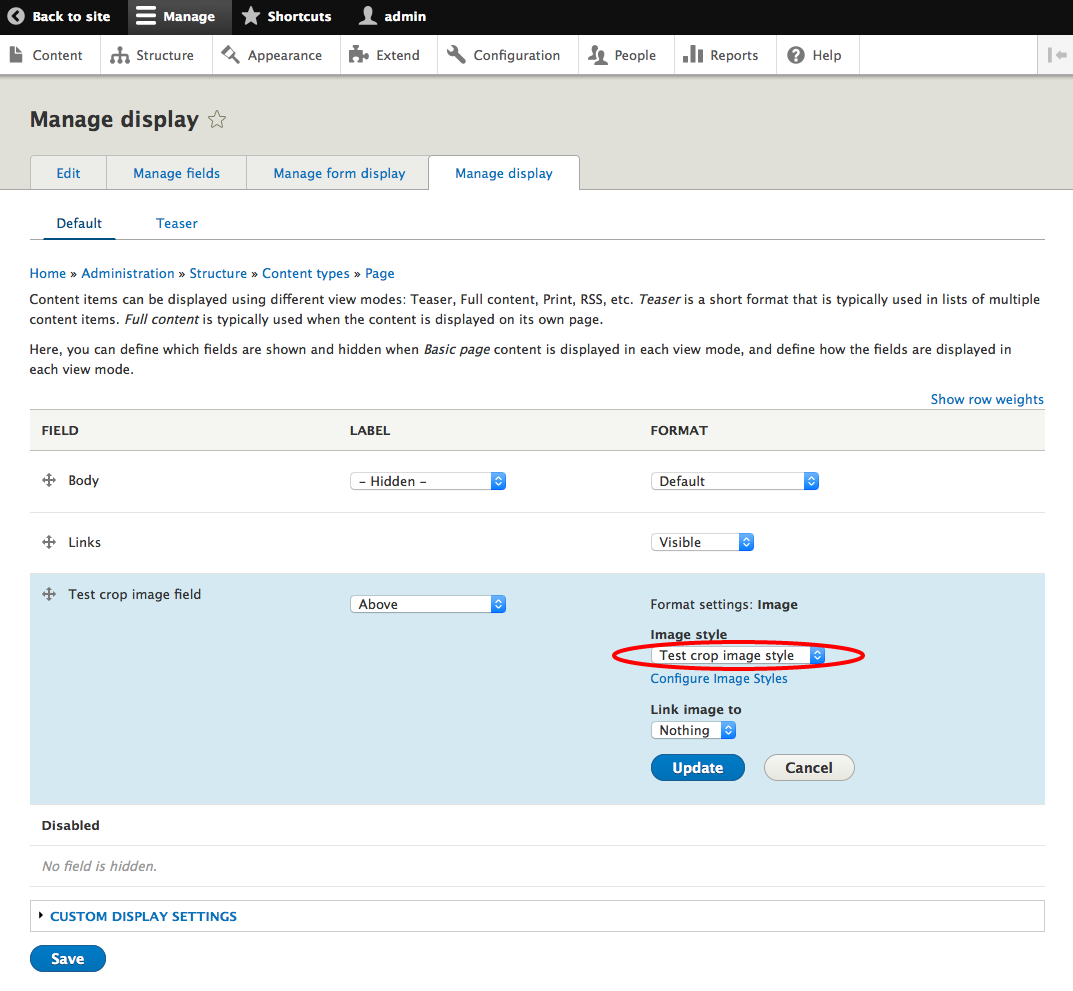The image size is (1073, 991).
Task: Open the Configuration wrench menu
Action: pos(504,55)
